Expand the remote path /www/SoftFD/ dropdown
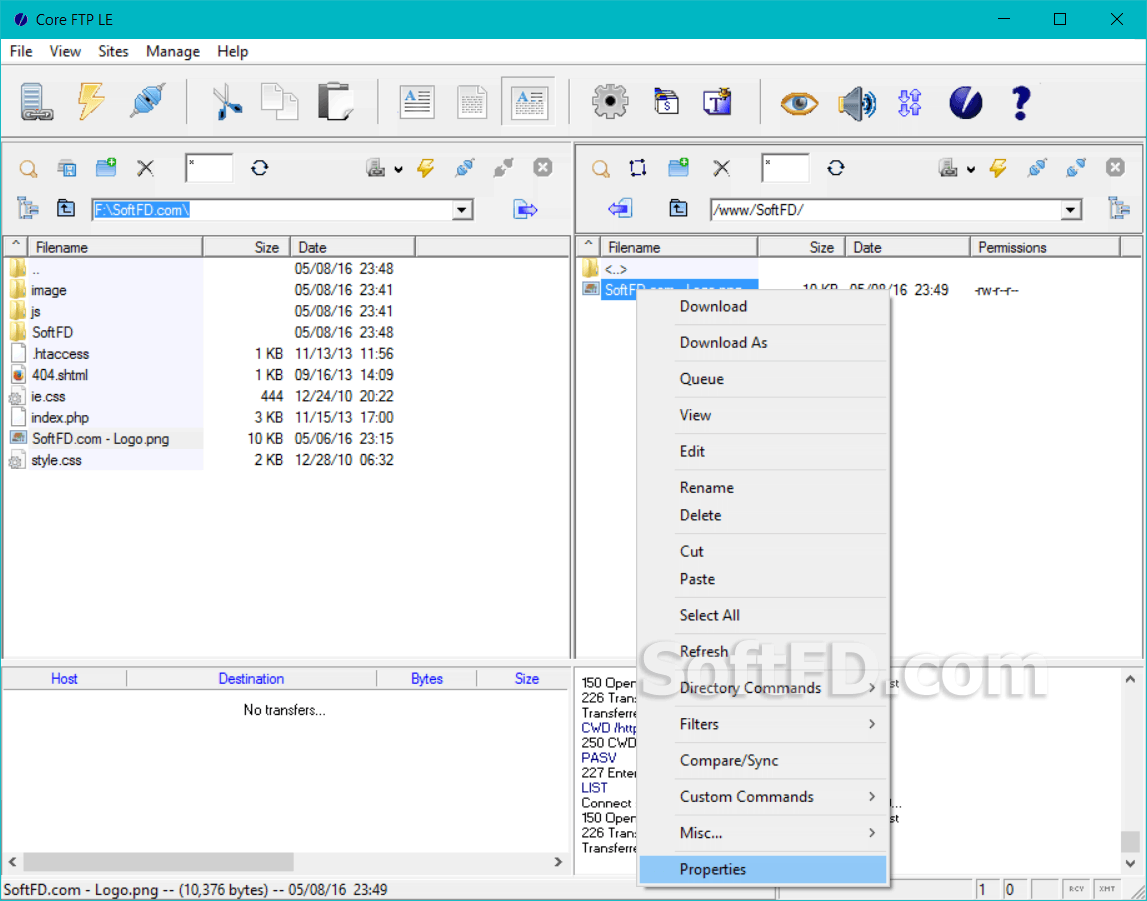This screenshot has width=1147, height=901. tap(1071, 211)
